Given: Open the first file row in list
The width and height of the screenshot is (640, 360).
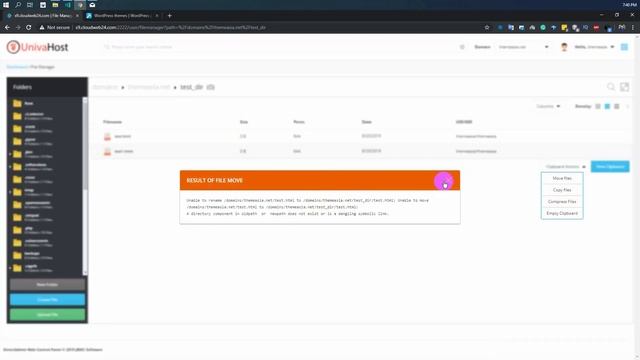Looking at the screenshot, I should [361, 136].
